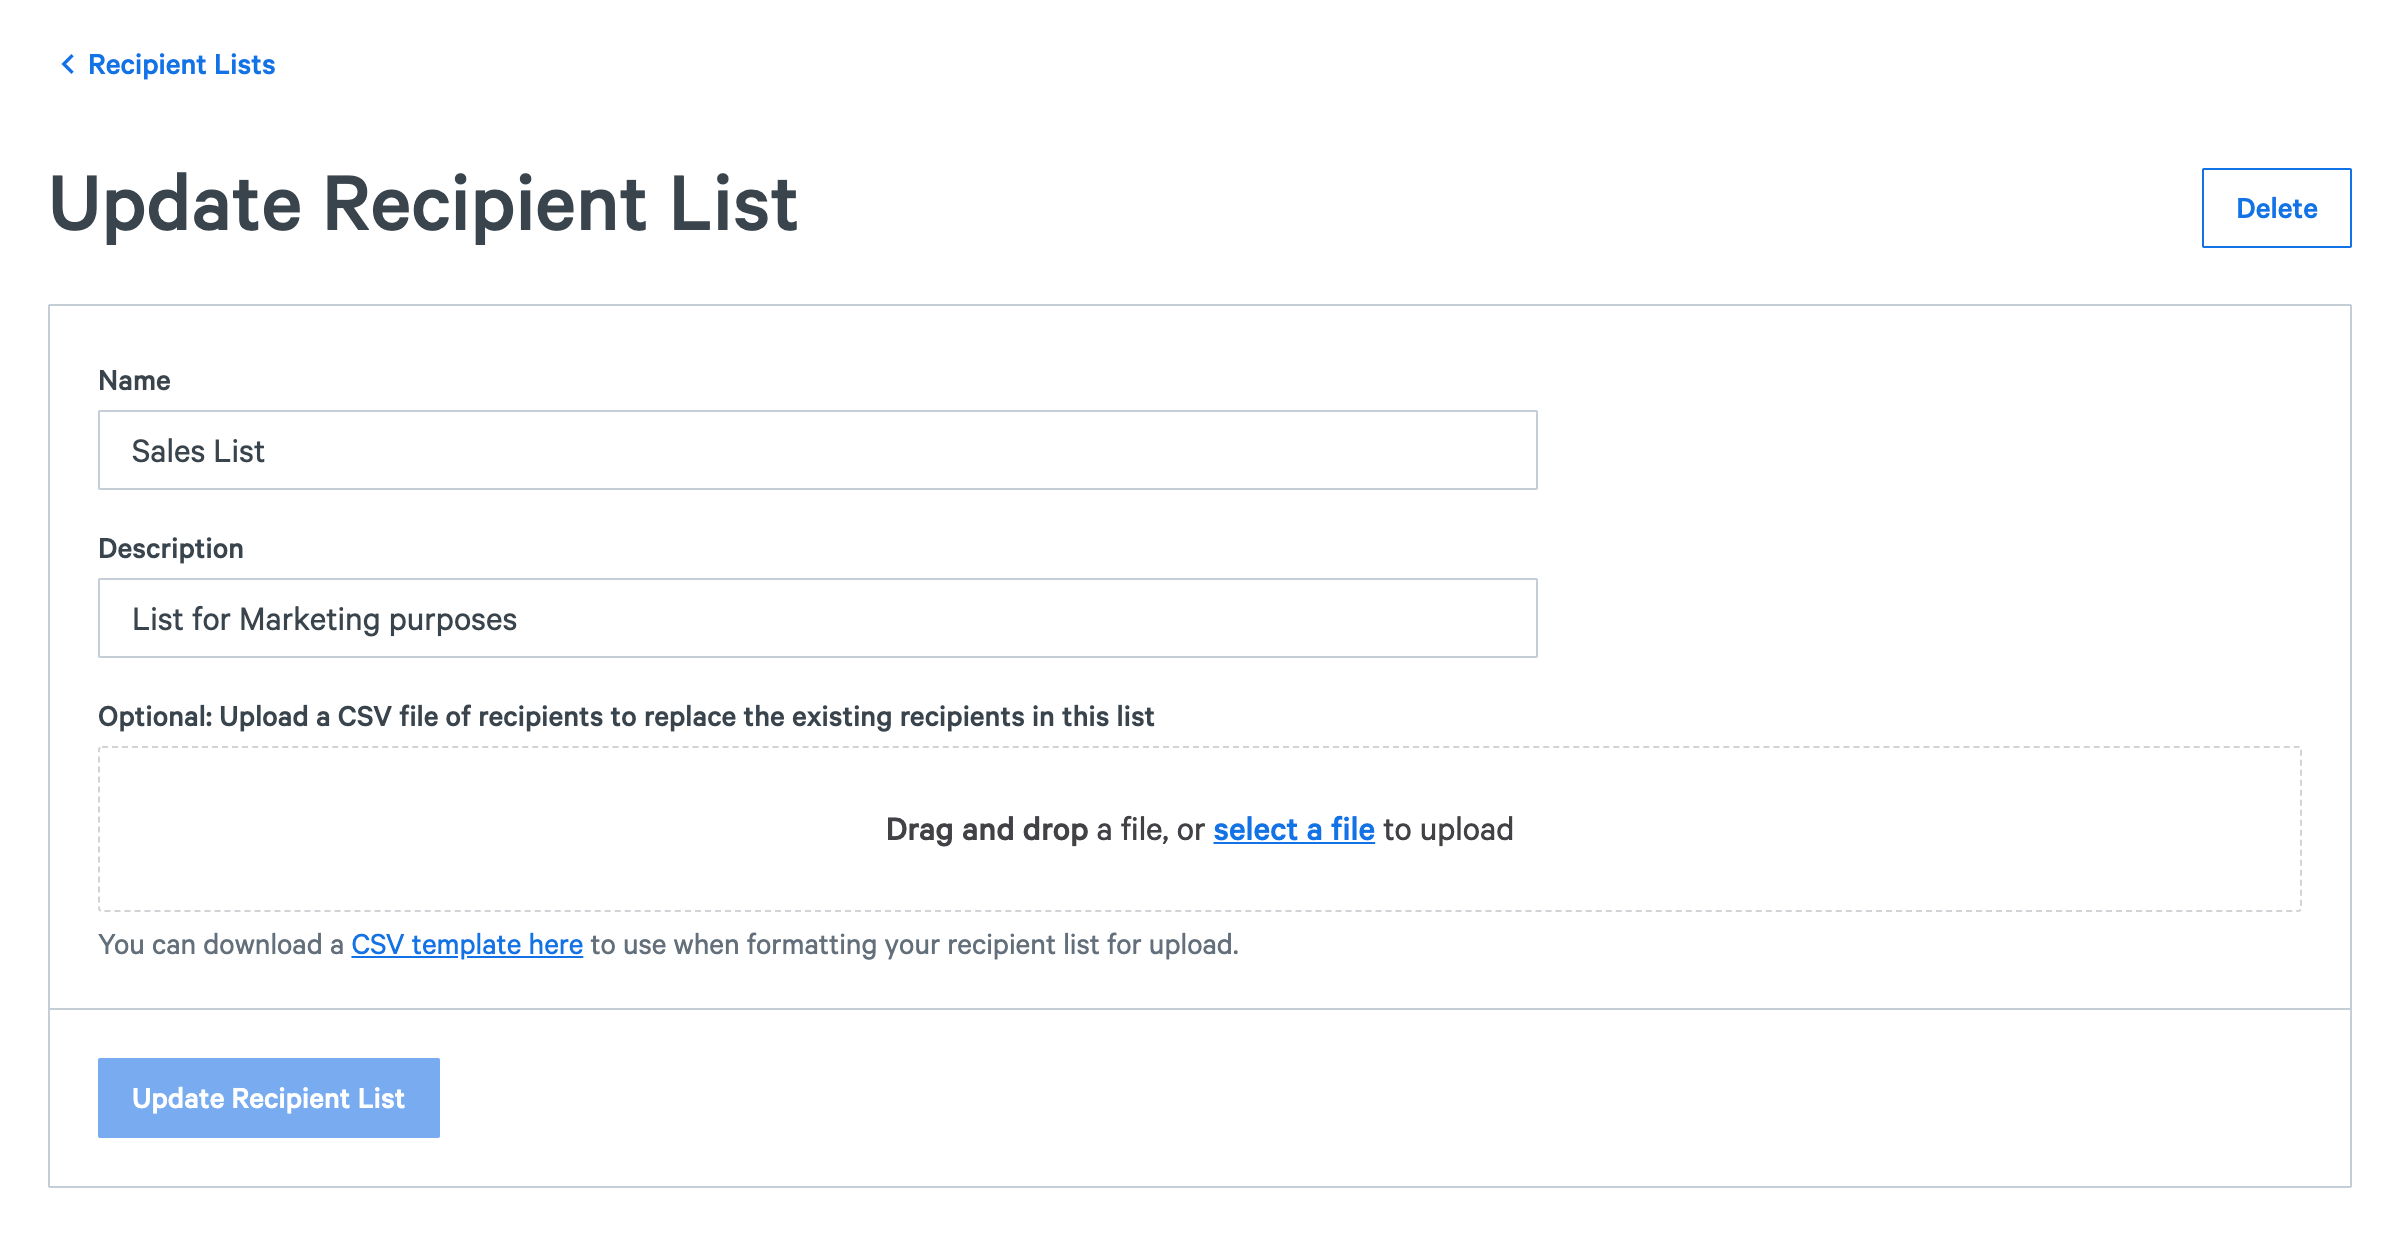The width and height of the screenshot is (2400, 1238).
Task: Click the Optional CSV upload label
Action: coord(626,717)
